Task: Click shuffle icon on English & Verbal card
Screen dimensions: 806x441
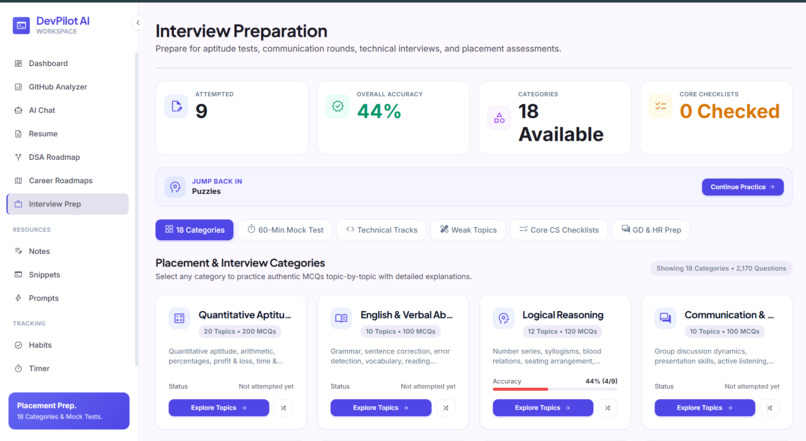Action: tap(446, 408)
